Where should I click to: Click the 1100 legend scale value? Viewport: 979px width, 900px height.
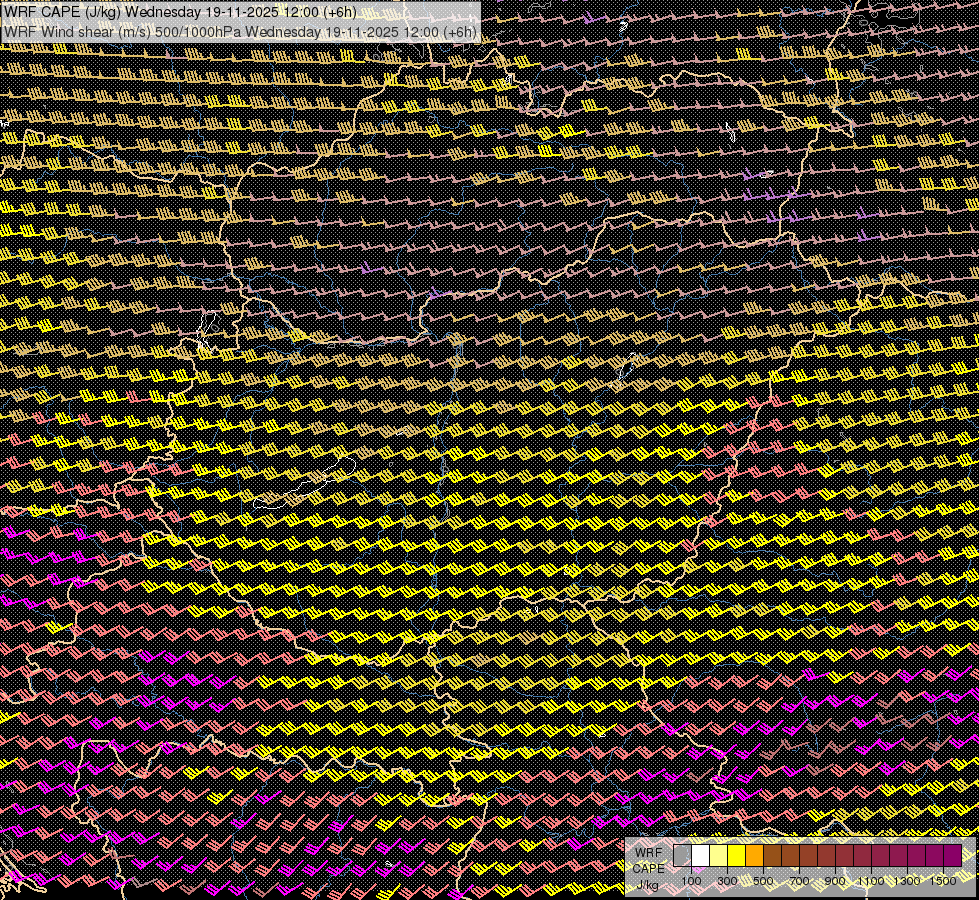pyautogui.click(x=871, y=881)
